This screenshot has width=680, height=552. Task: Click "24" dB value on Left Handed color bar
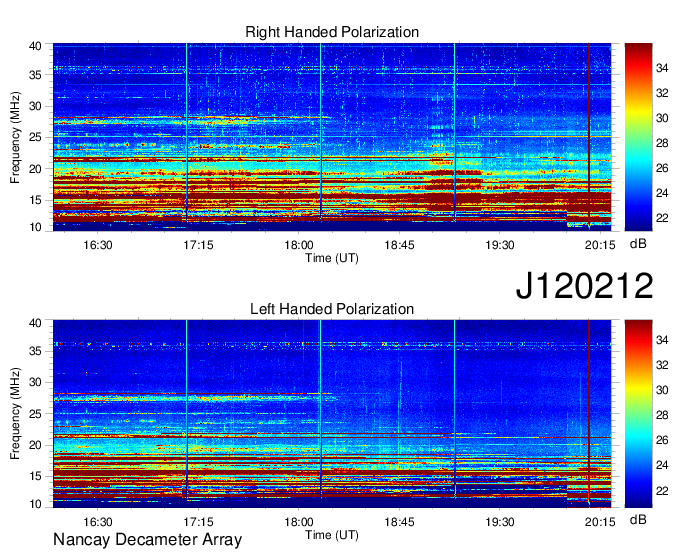point(662,466)
